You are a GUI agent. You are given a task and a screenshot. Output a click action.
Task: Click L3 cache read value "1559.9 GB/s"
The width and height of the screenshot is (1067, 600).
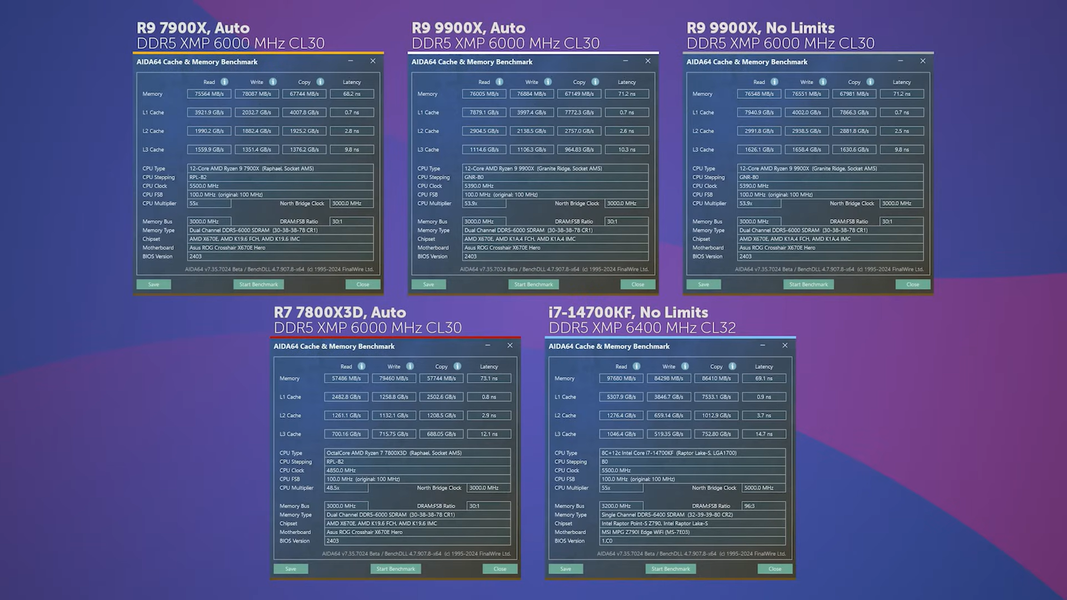pos(209,150)
